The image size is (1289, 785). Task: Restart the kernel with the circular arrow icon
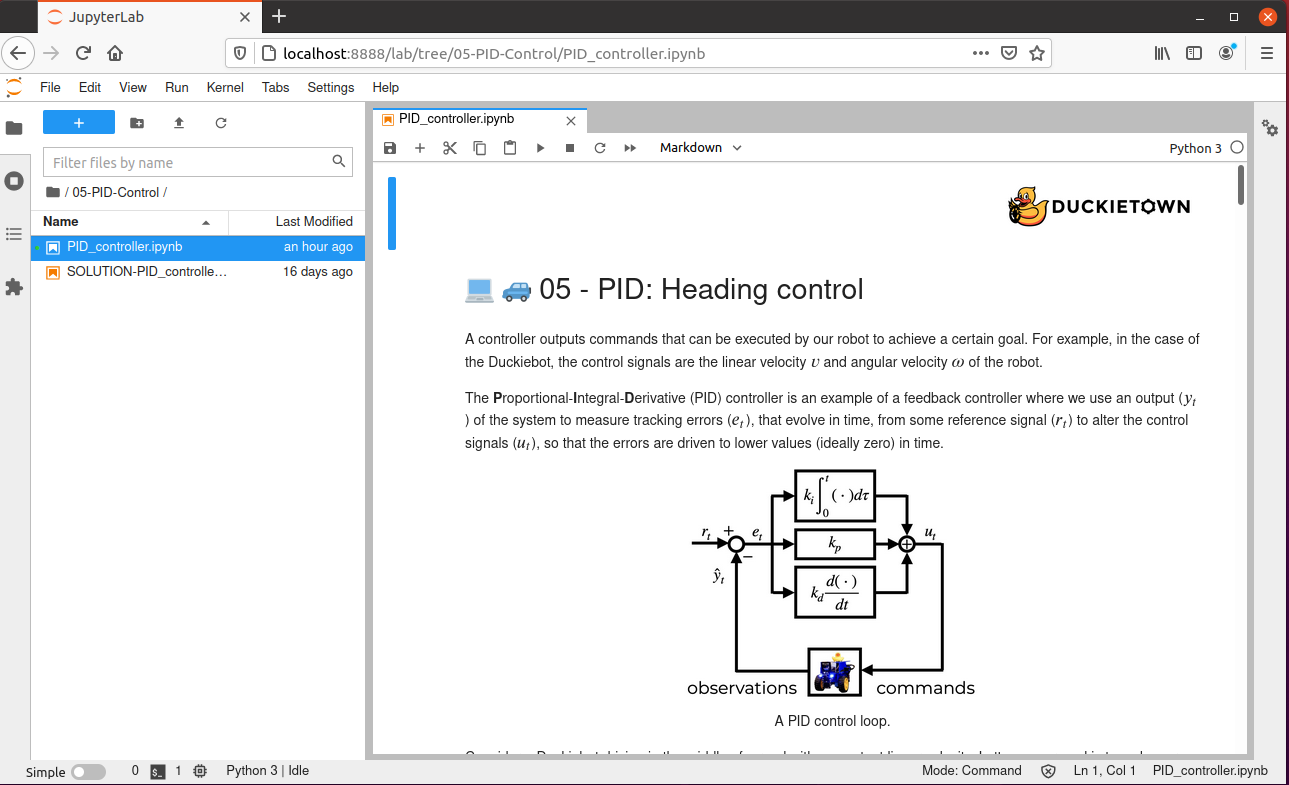click(x=600, y=148)
